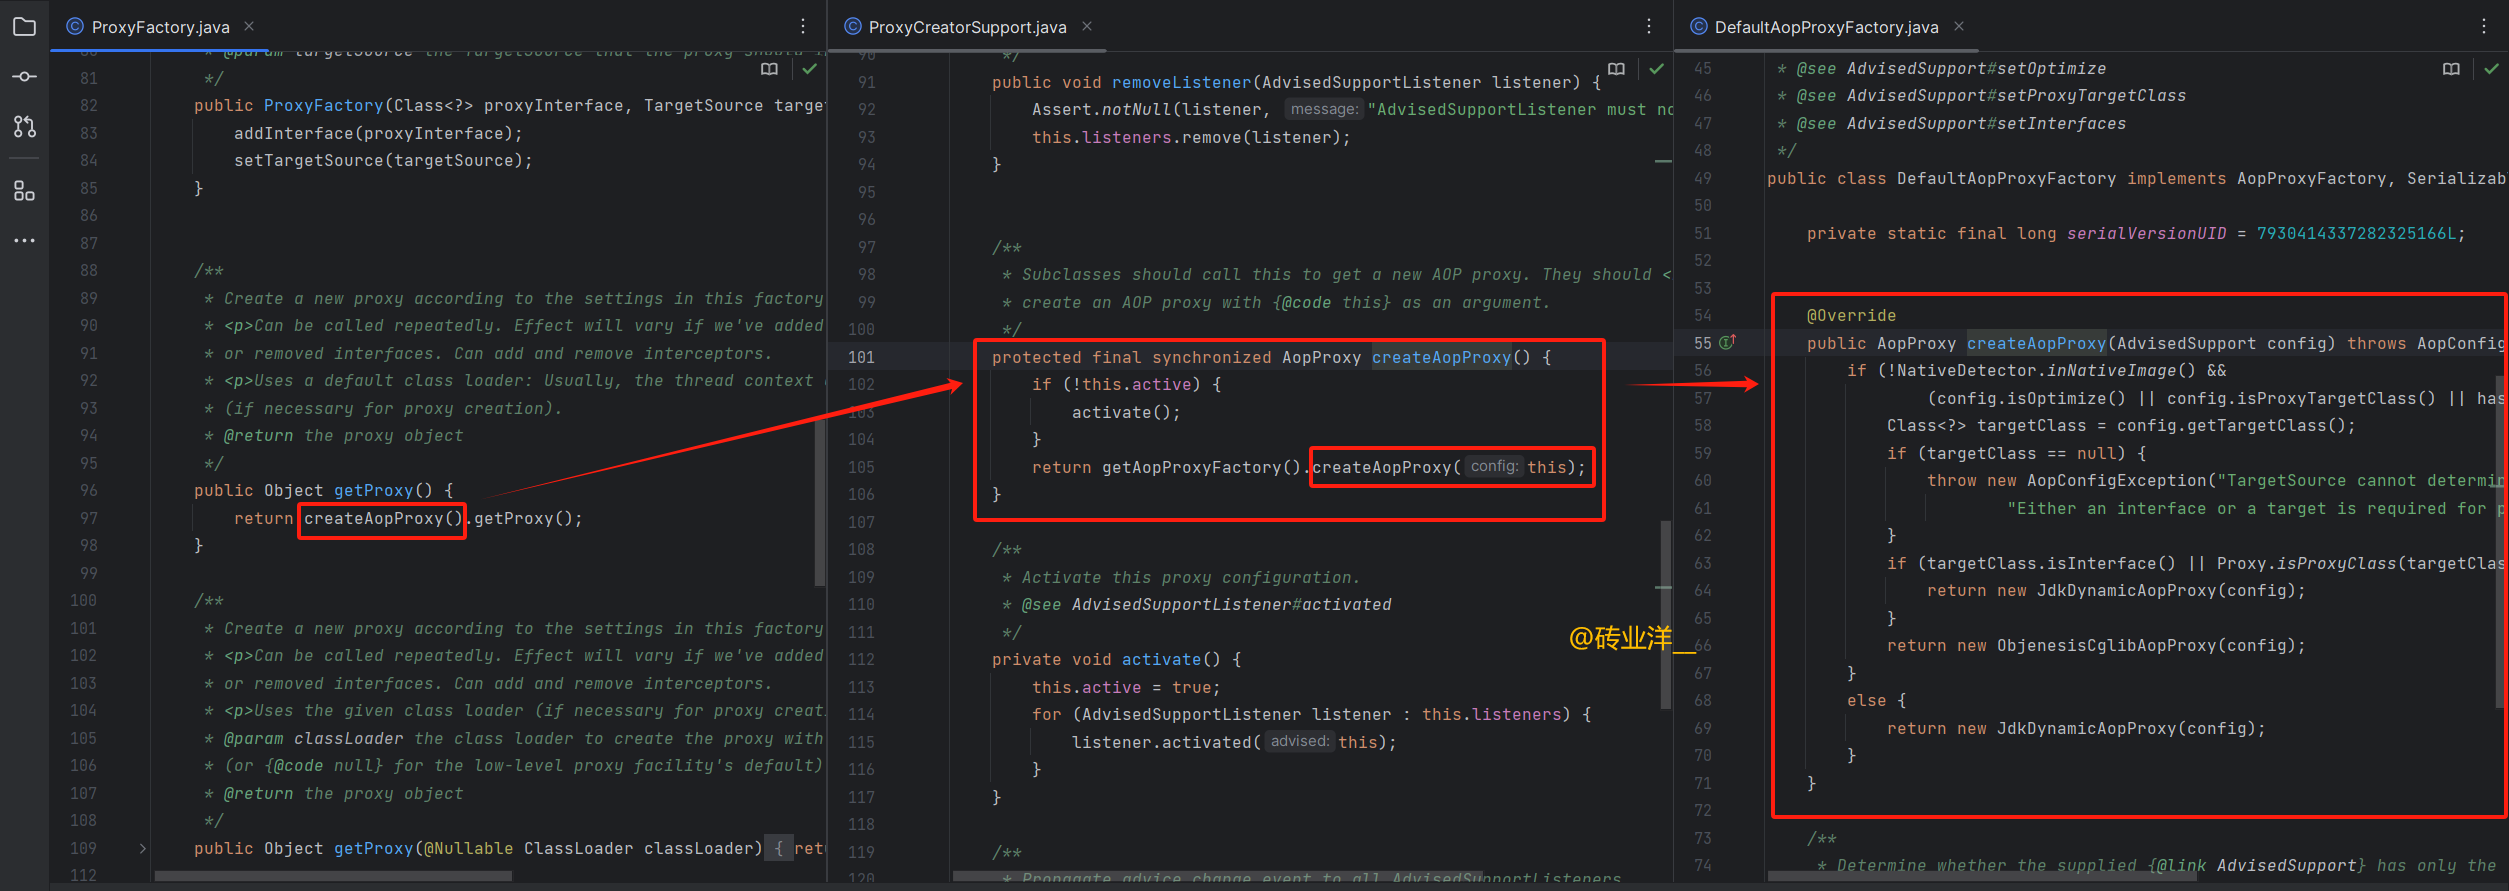Click the horizontal scrollbar in ProxyFactory editor
This screenshot has height=891, width=2509.
pyautogui.click(x=333, y=876)
